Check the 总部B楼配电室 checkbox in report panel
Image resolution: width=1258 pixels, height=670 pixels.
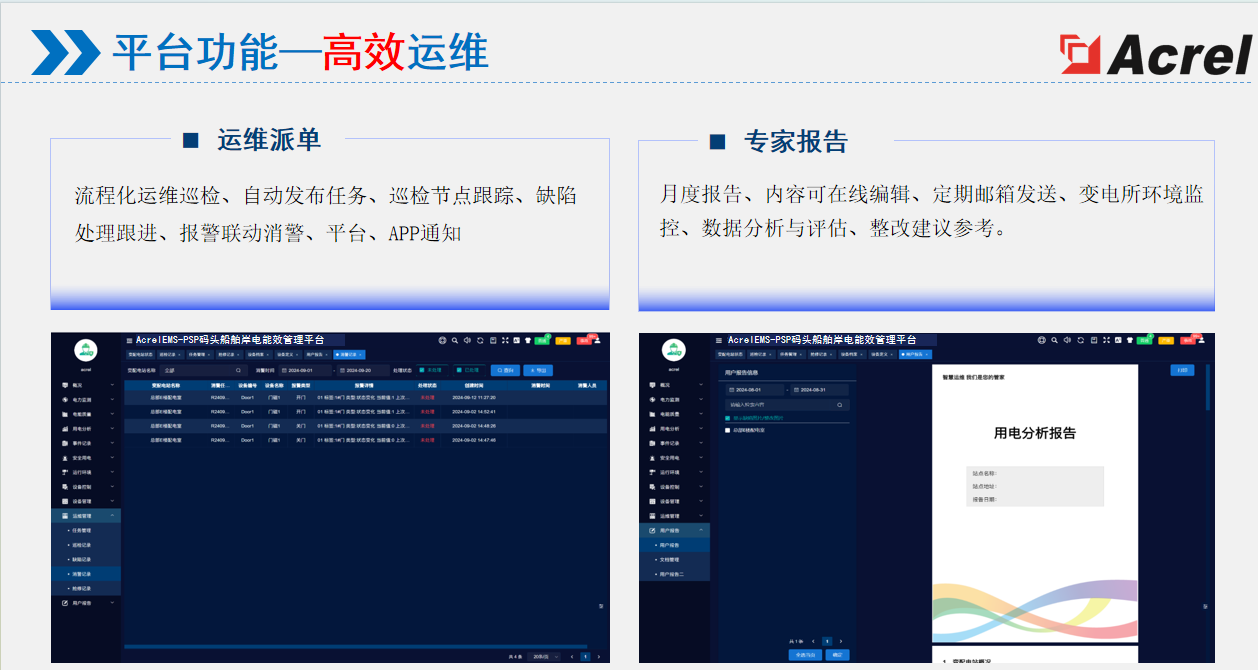728,430
